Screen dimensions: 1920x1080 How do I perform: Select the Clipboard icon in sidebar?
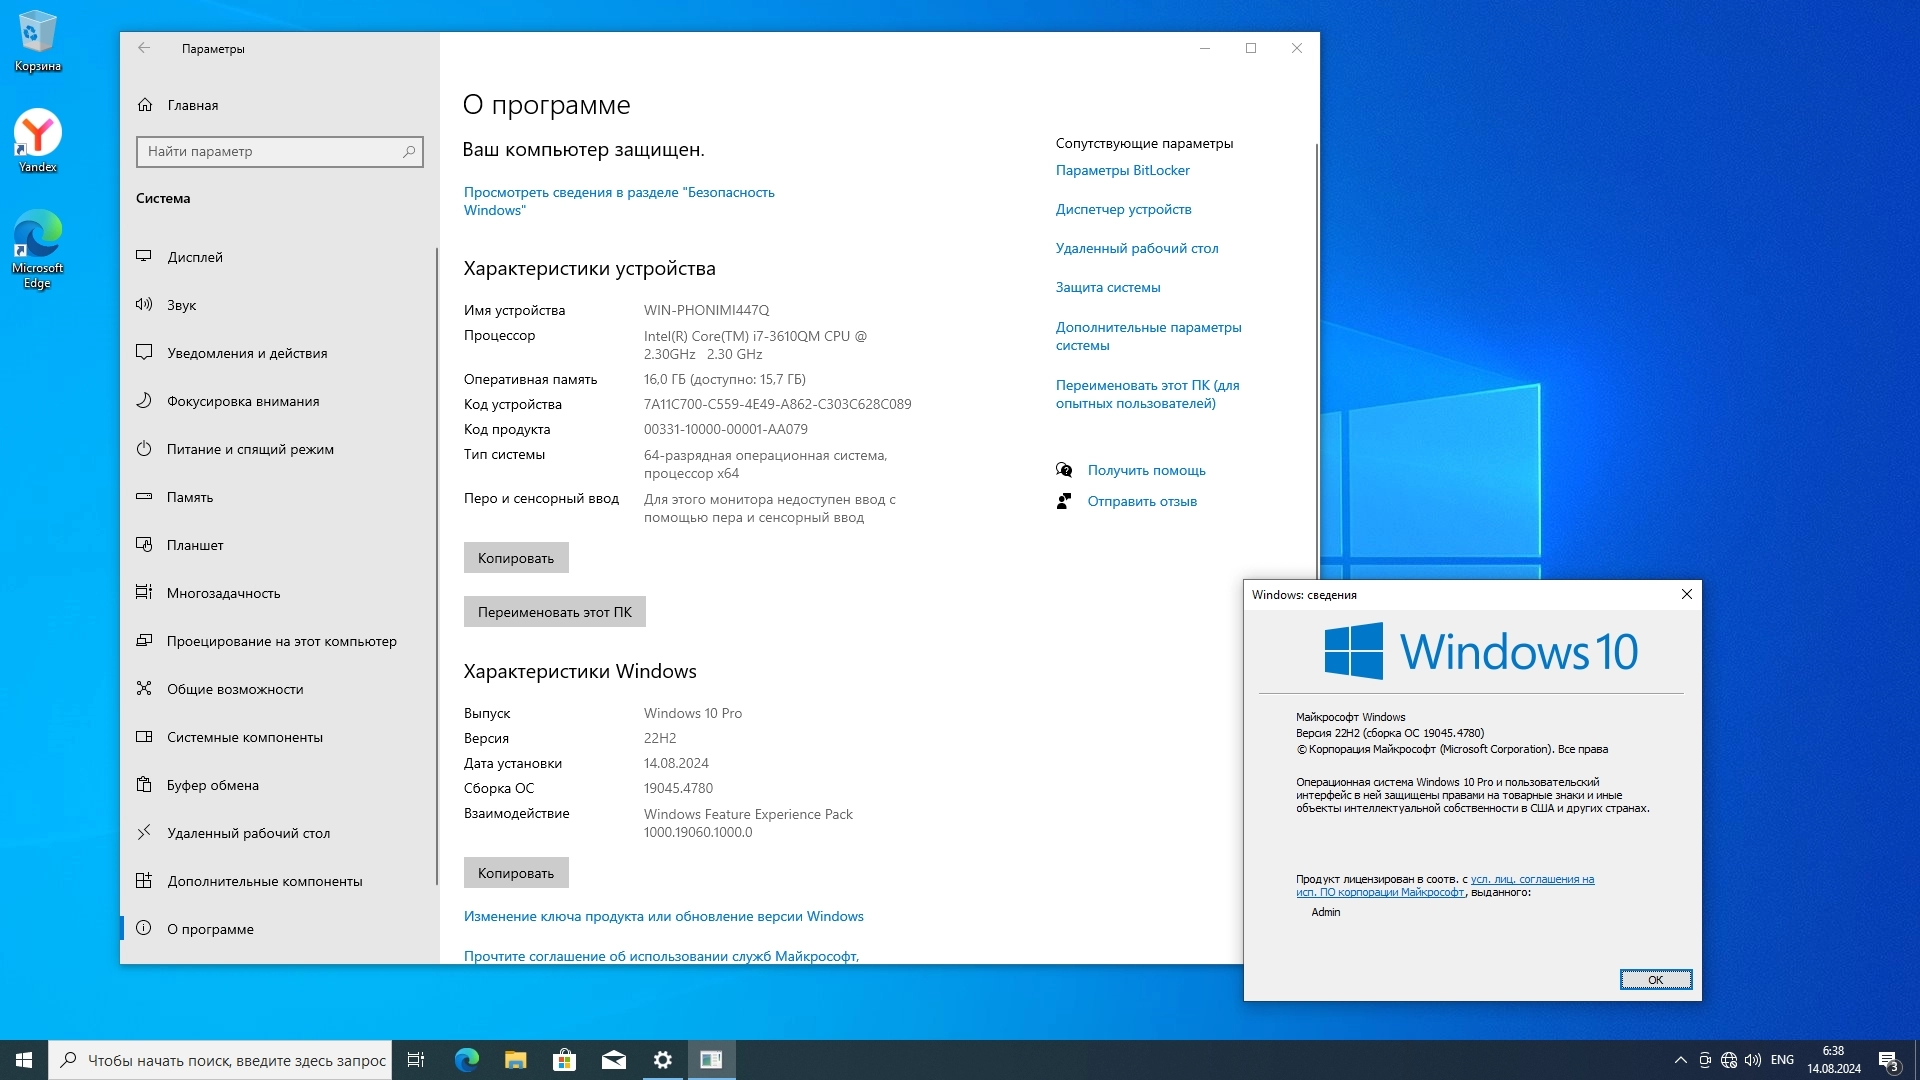pos(144,784)
